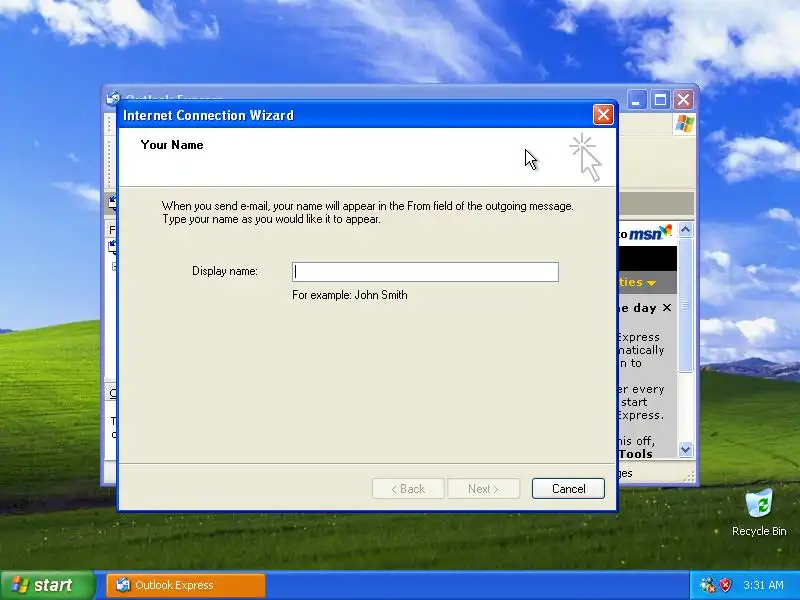Minimize the Outlook Express window
Image resolution: width=800 pixels, height=600 pixels.
click(636, 99)
